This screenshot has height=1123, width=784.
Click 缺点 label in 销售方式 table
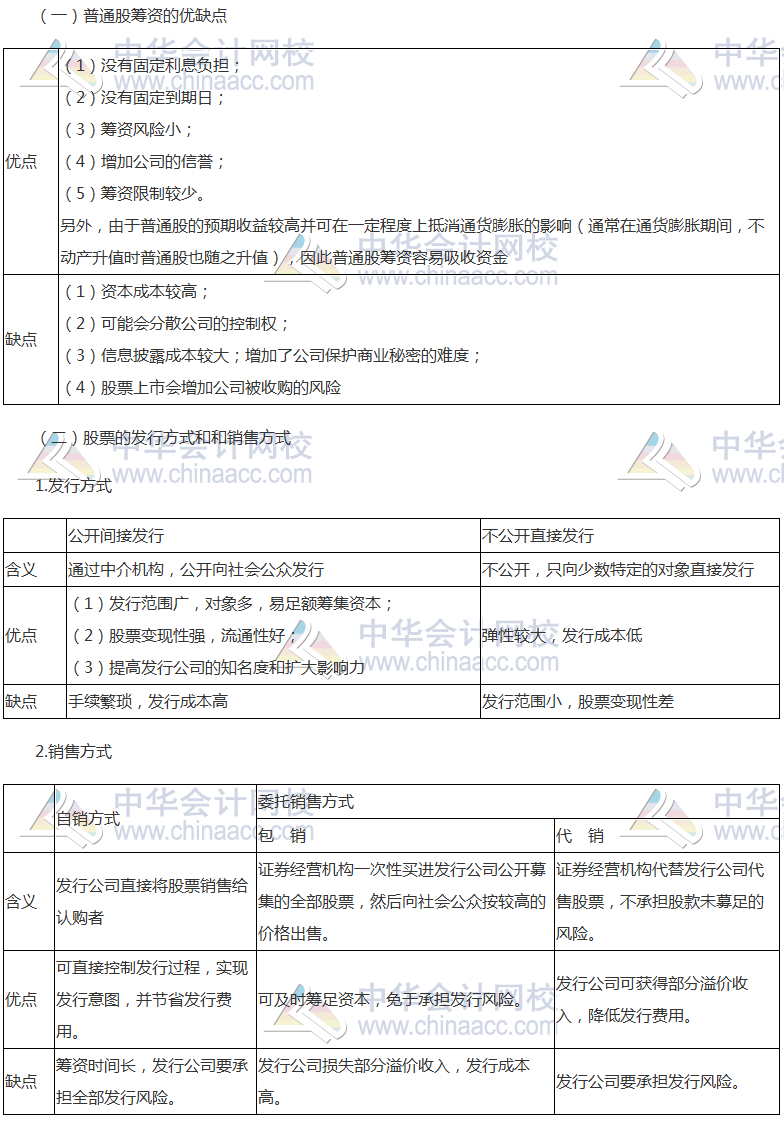pos(21,1081)
